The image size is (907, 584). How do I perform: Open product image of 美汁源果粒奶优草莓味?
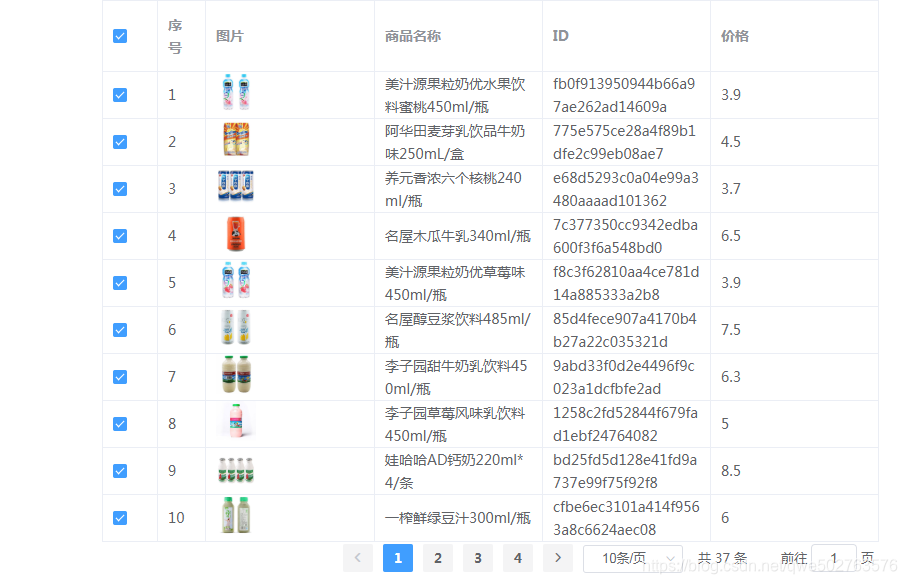(236, 280)
